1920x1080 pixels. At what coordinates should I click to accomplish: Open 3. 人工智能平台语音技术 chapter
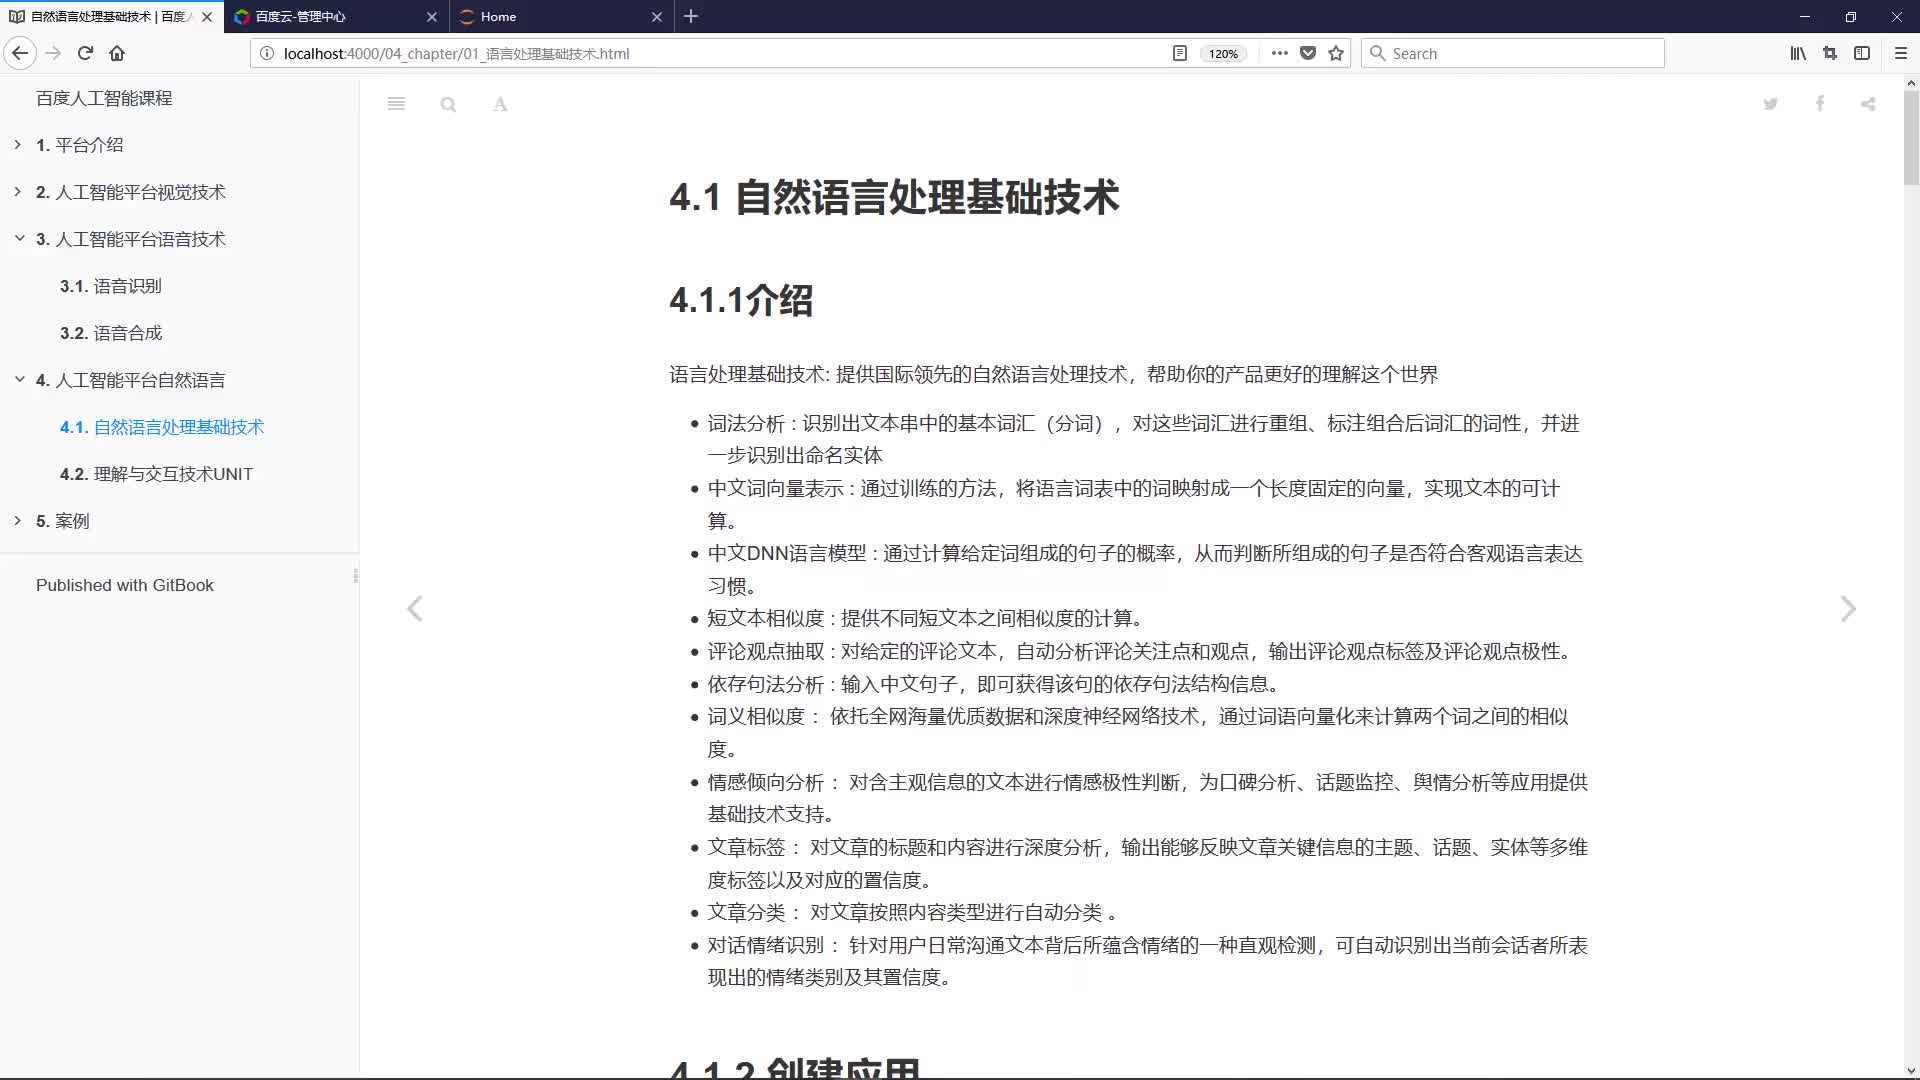point(131,239)
